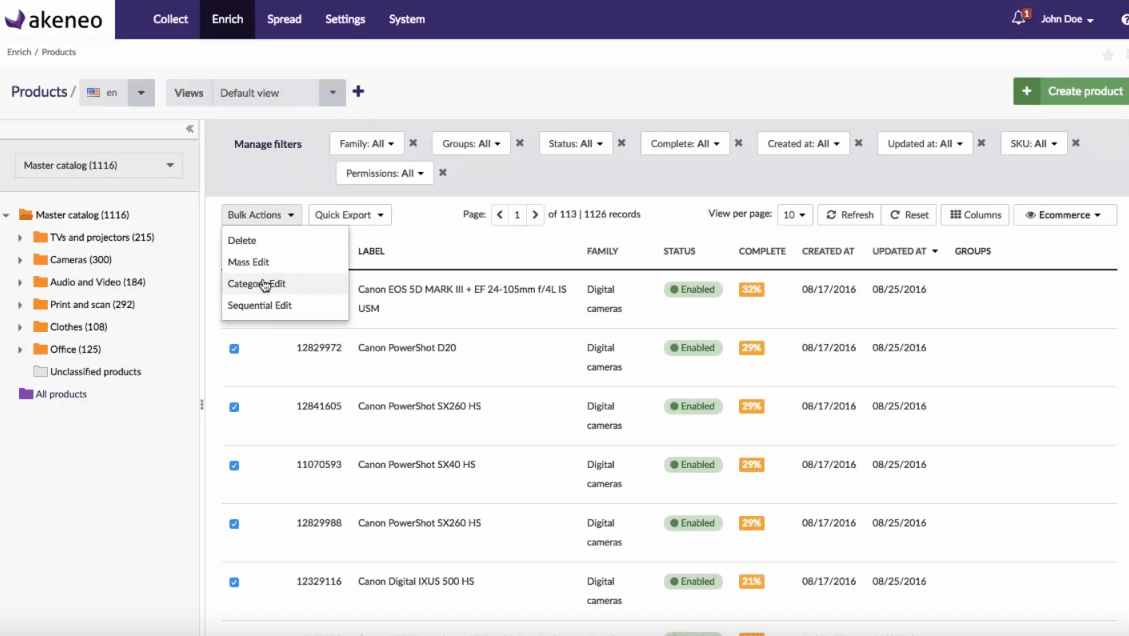Image resolution: width=1129 pixels, height=636 pixels.
Task: Change View per page value
Action: (794, 215)
